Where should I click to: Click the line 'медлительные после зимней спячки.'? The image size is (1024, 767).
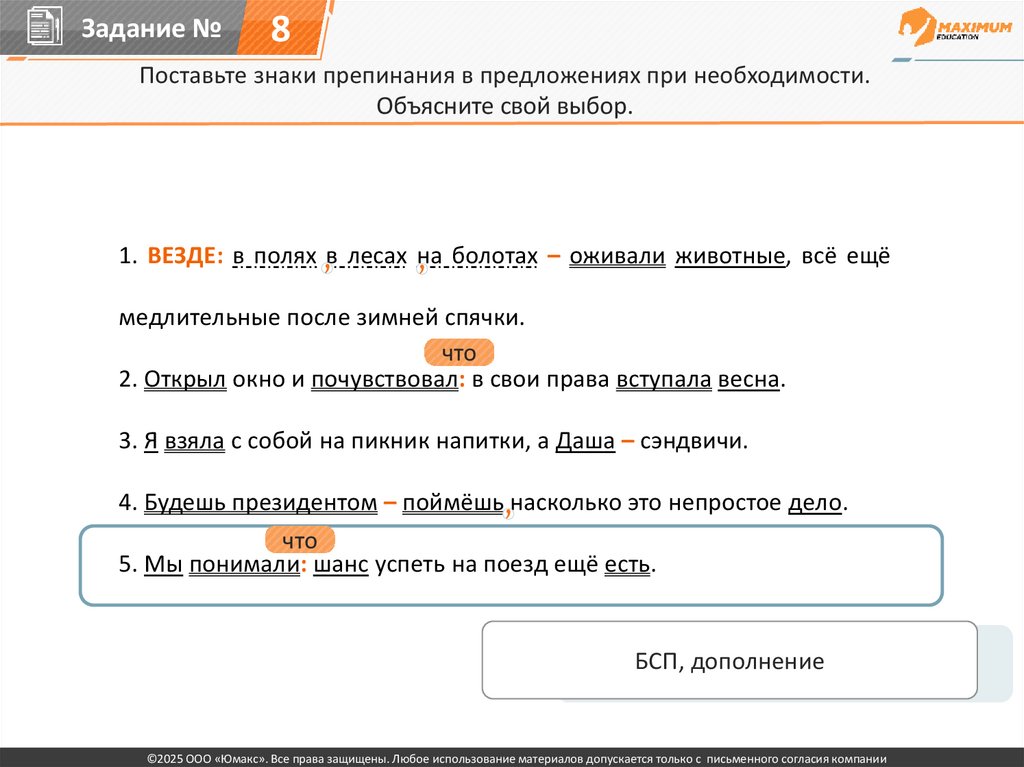pyautogui.click(x=321, y=318)
